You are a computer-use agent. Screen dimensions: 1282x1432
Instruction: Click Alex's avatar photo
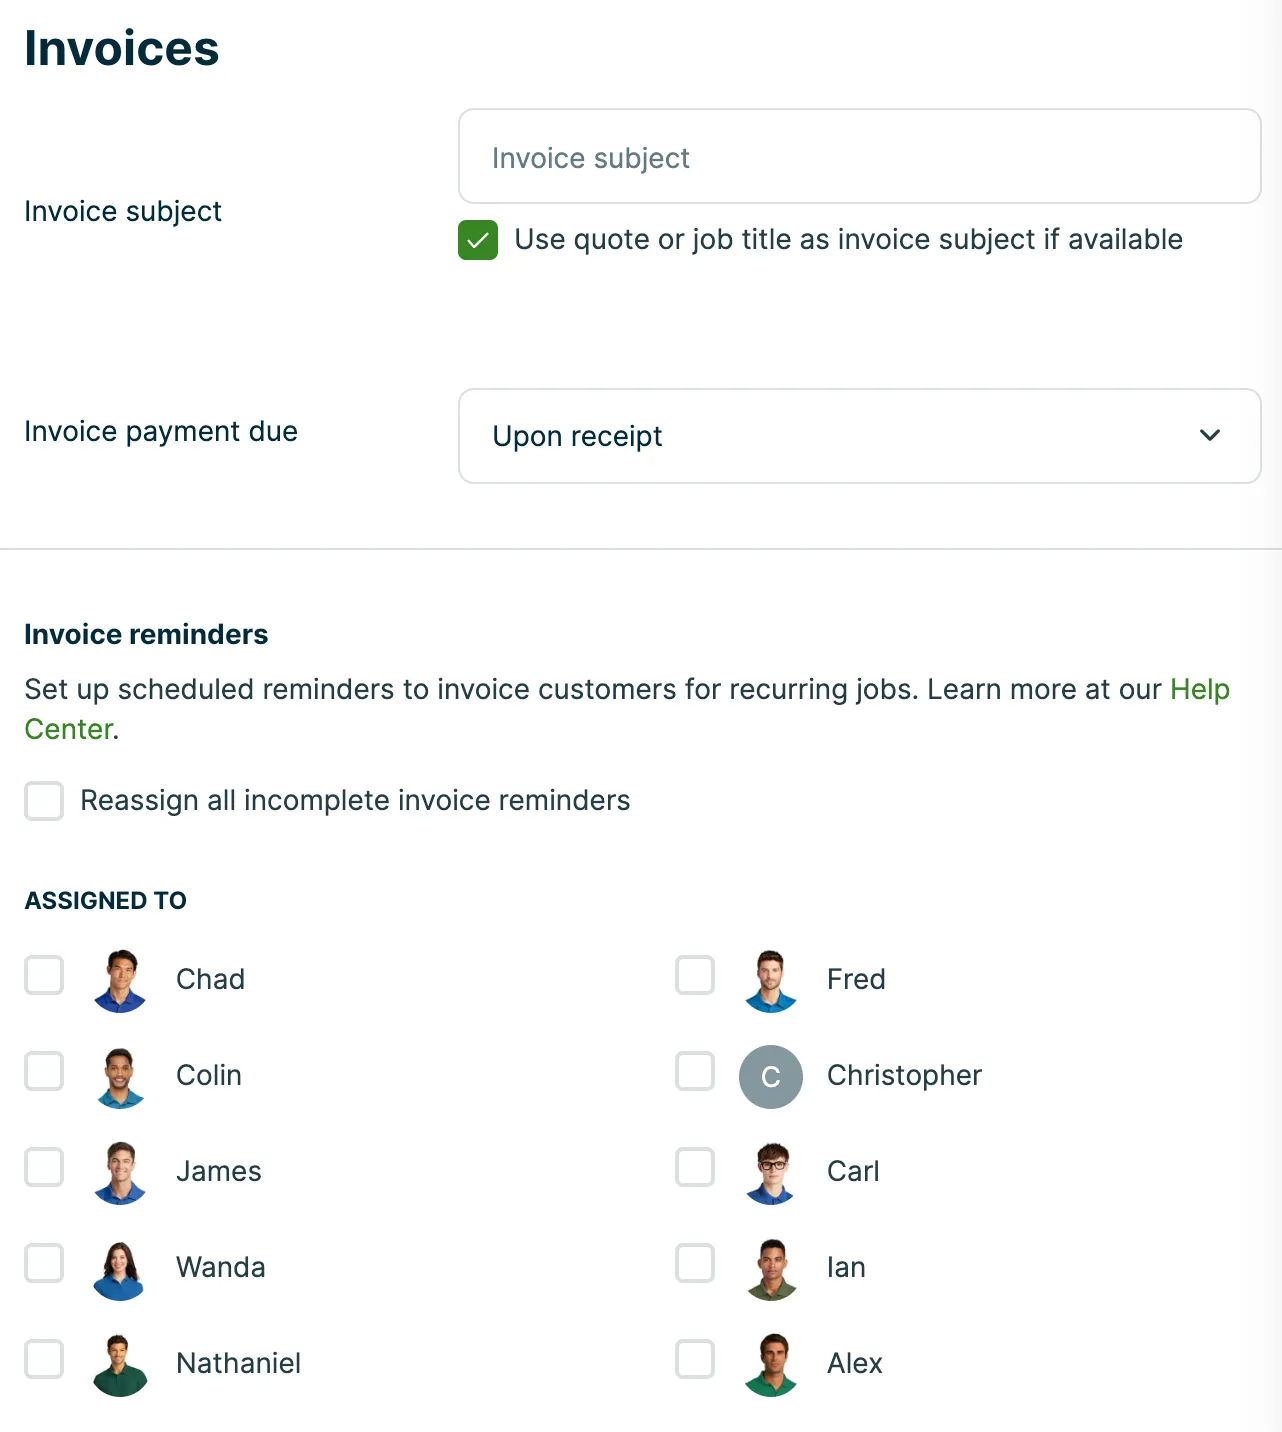click(x=771, y=1365)
